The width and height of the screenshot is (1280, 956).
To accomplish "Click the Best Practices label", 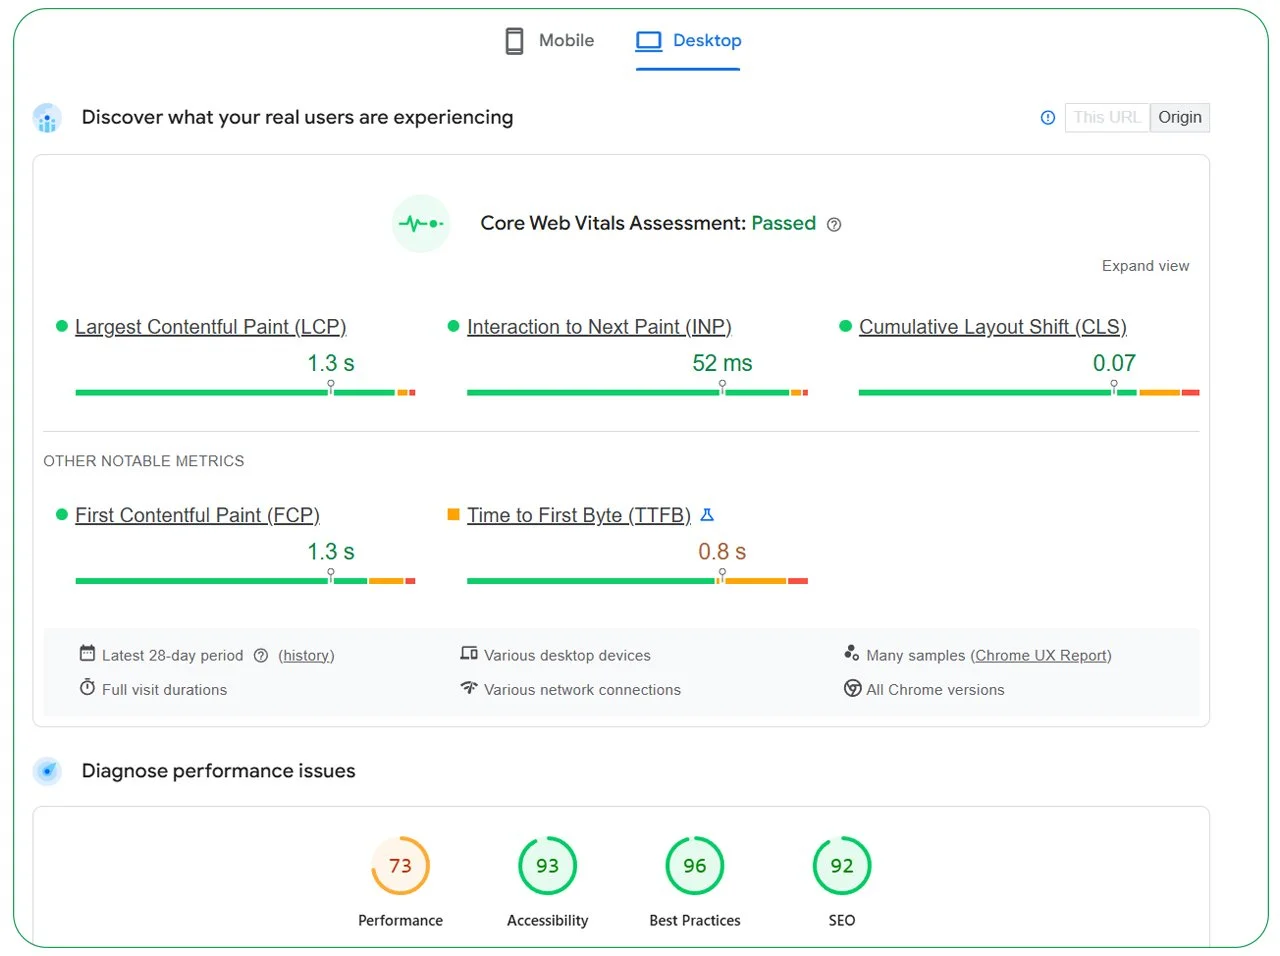I will (695, 921).
